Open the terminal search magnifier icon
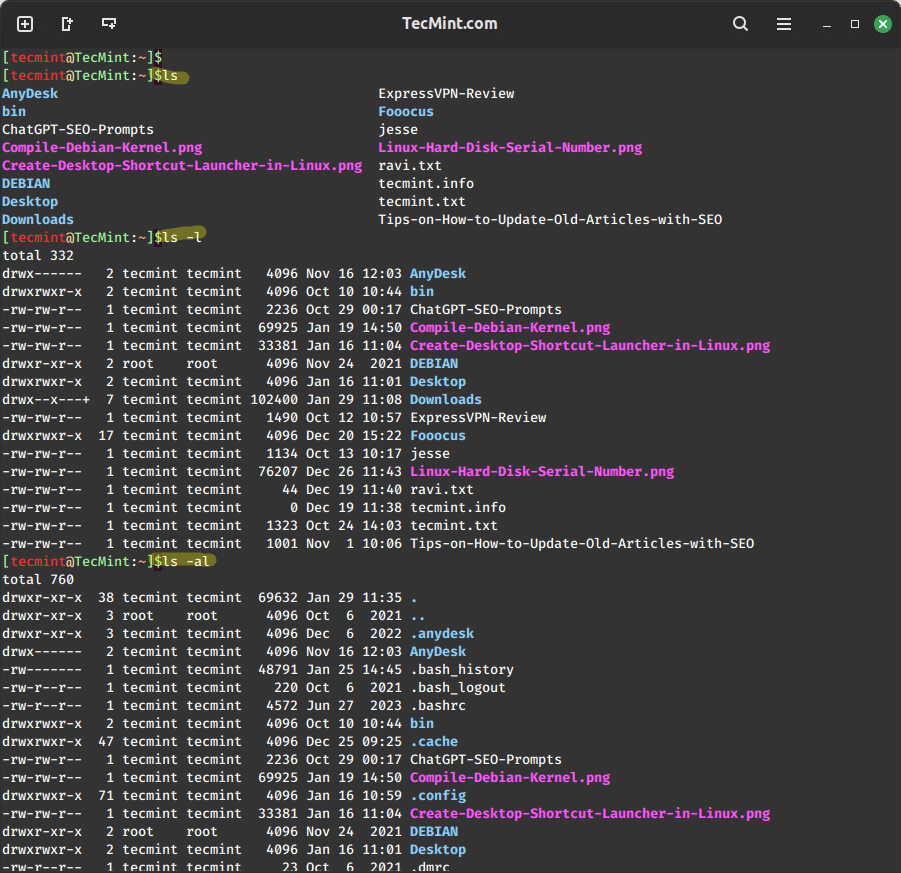 tap(740, 24)
